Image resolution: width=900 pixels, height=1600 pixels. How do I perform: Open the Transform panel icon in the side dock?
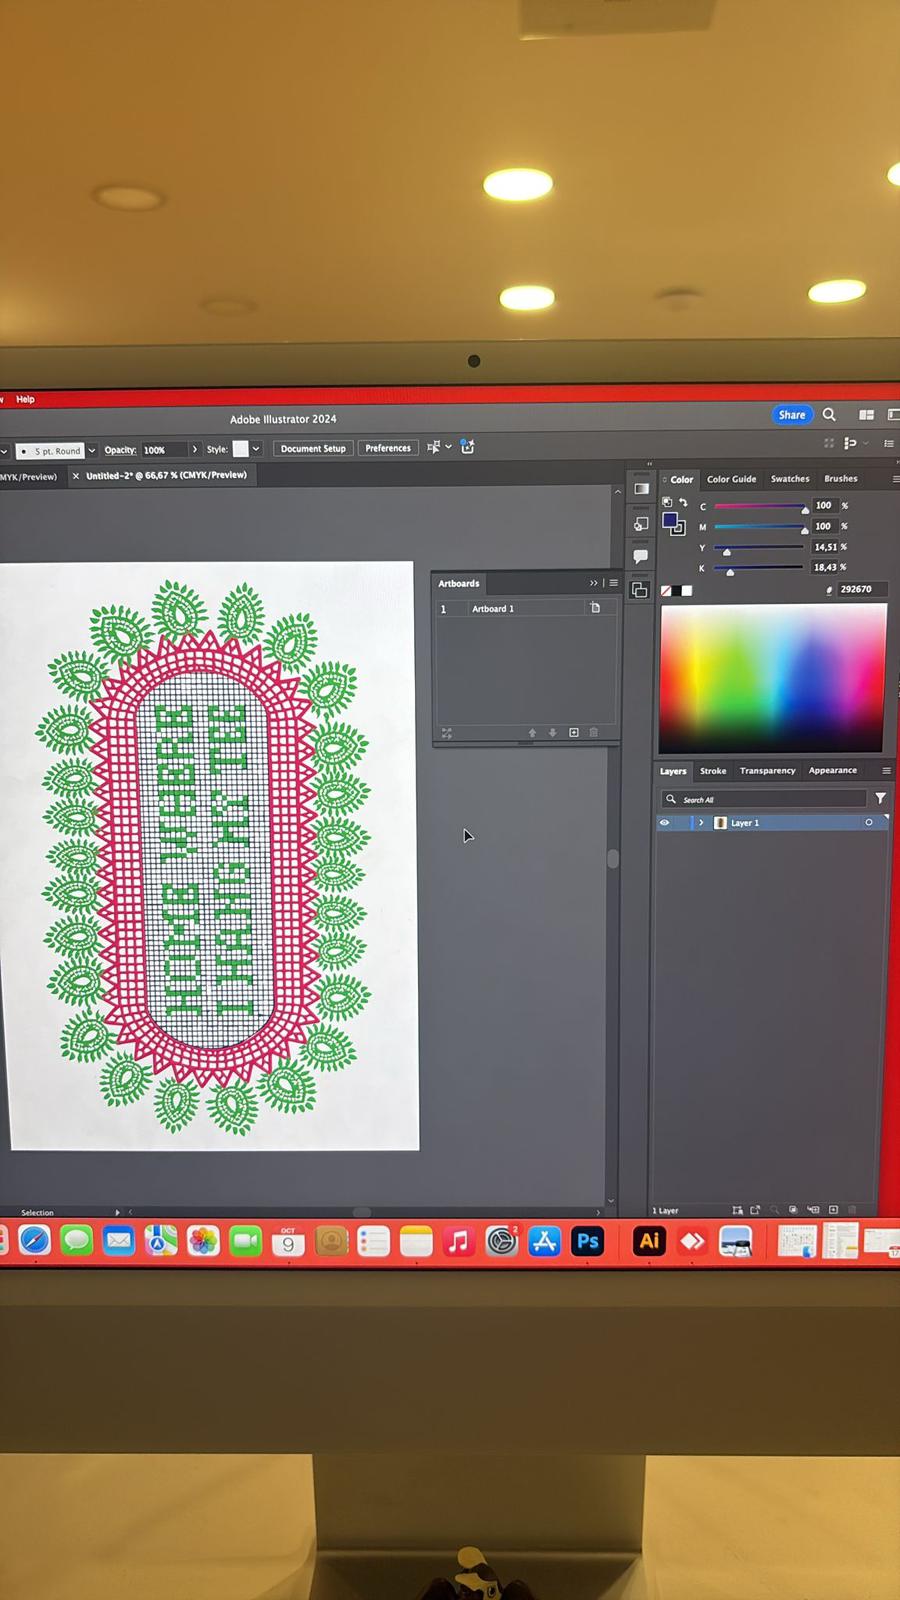tap(641, 523)
